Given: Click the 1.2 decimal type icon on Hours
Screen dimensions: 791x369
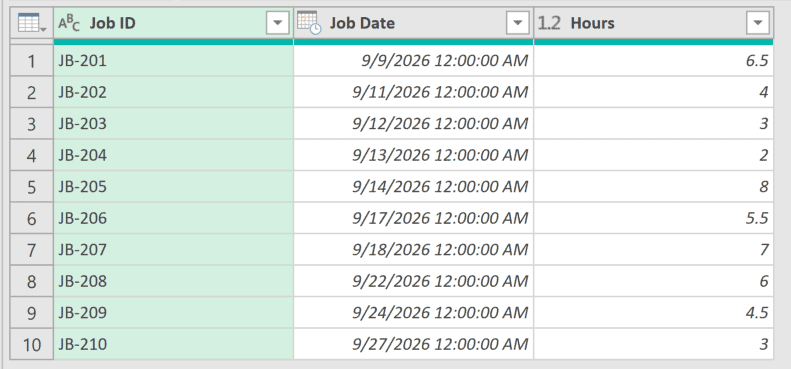Looking at the screenshot, I should [x=549, y=23].
